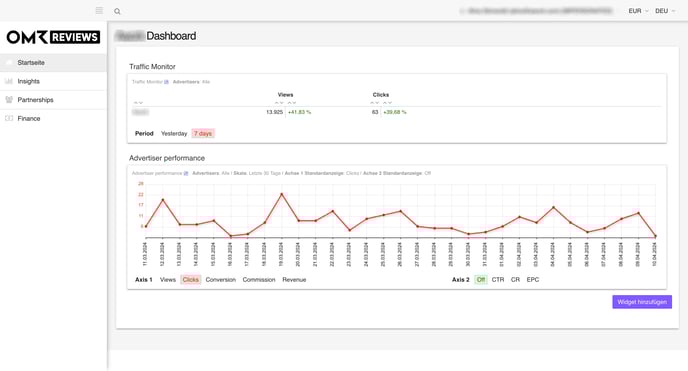This screenshot has width=688, height=371.
Task: Sort the Views column with its arrows
Action: point(279,103)
